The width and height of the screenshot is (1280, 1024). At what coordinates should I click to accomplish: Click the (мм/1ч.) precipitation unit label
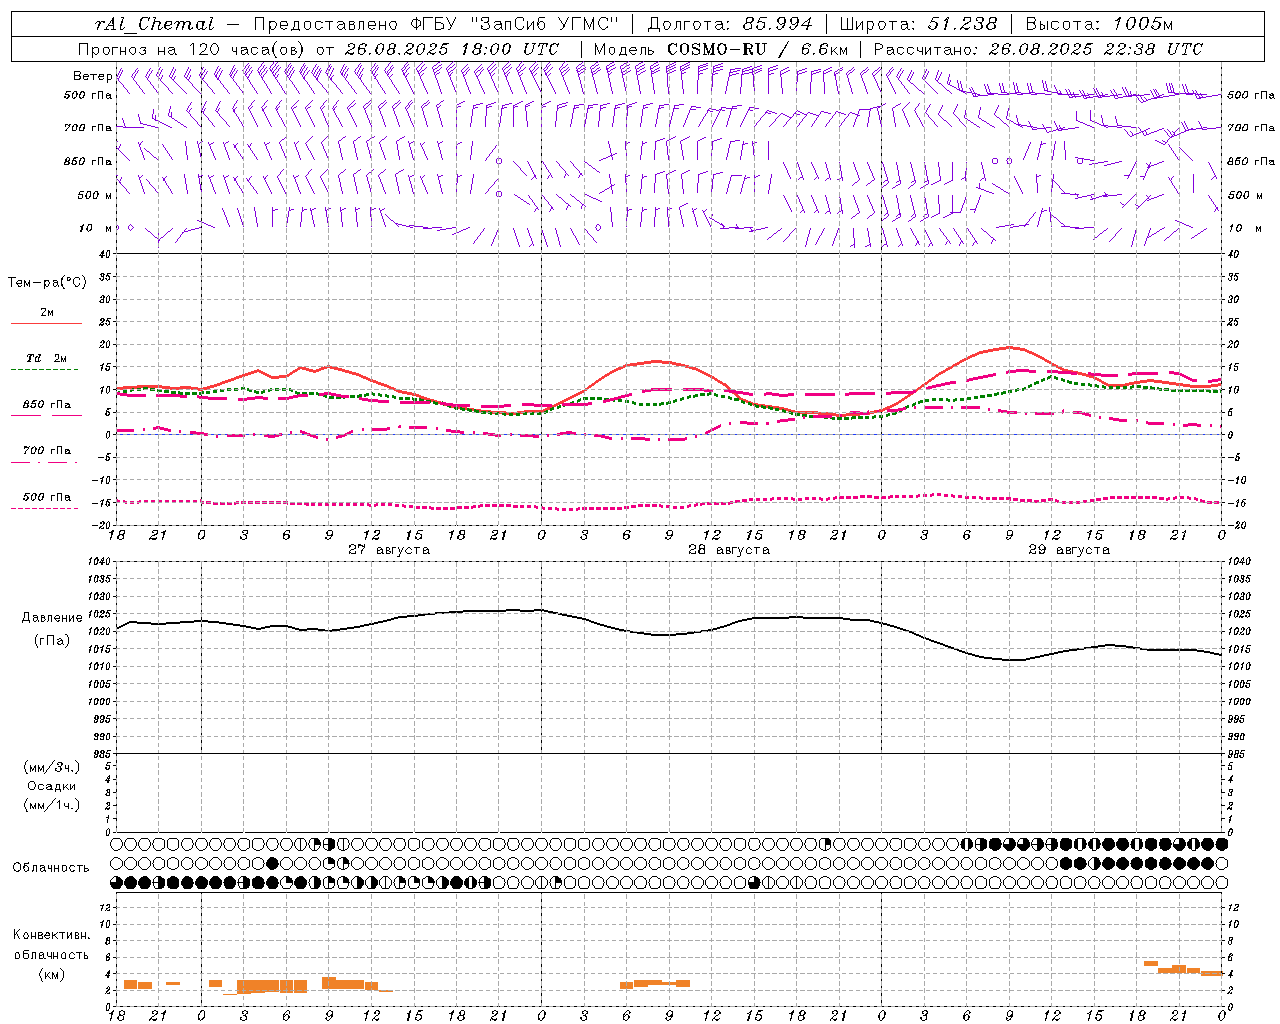[x=51, y=804]
